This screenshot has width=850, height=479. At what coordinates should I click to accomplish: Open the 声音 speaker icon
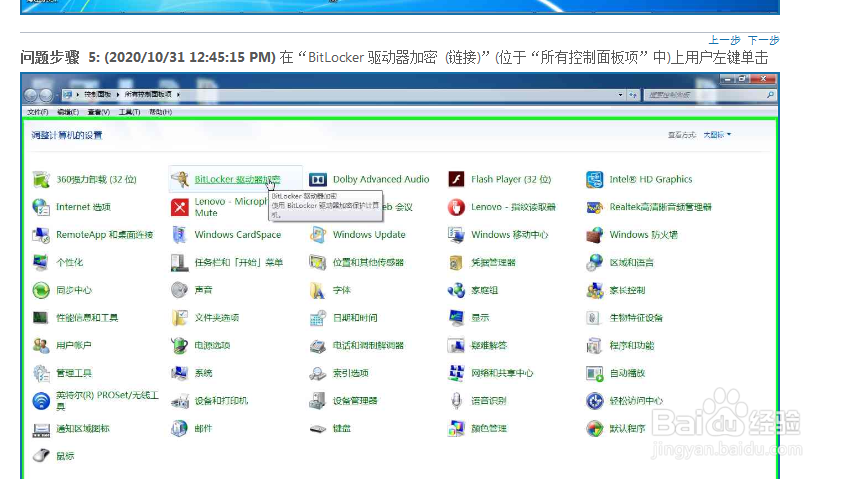[180, 290]
